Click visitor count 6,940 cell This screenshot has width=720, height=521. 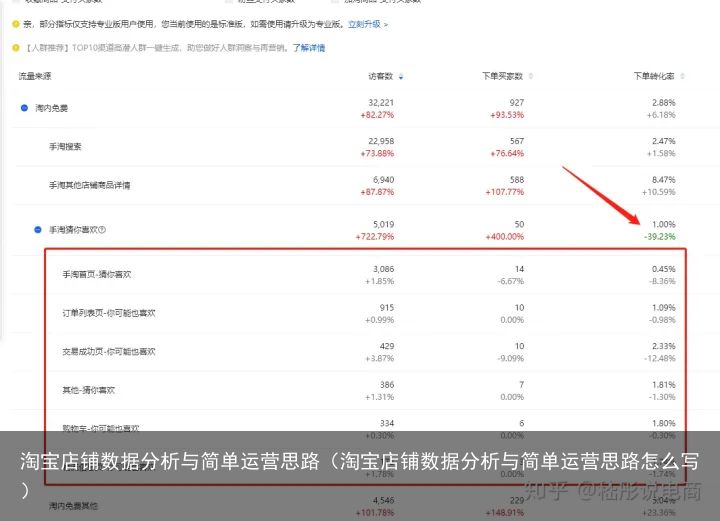pos(383,179)
